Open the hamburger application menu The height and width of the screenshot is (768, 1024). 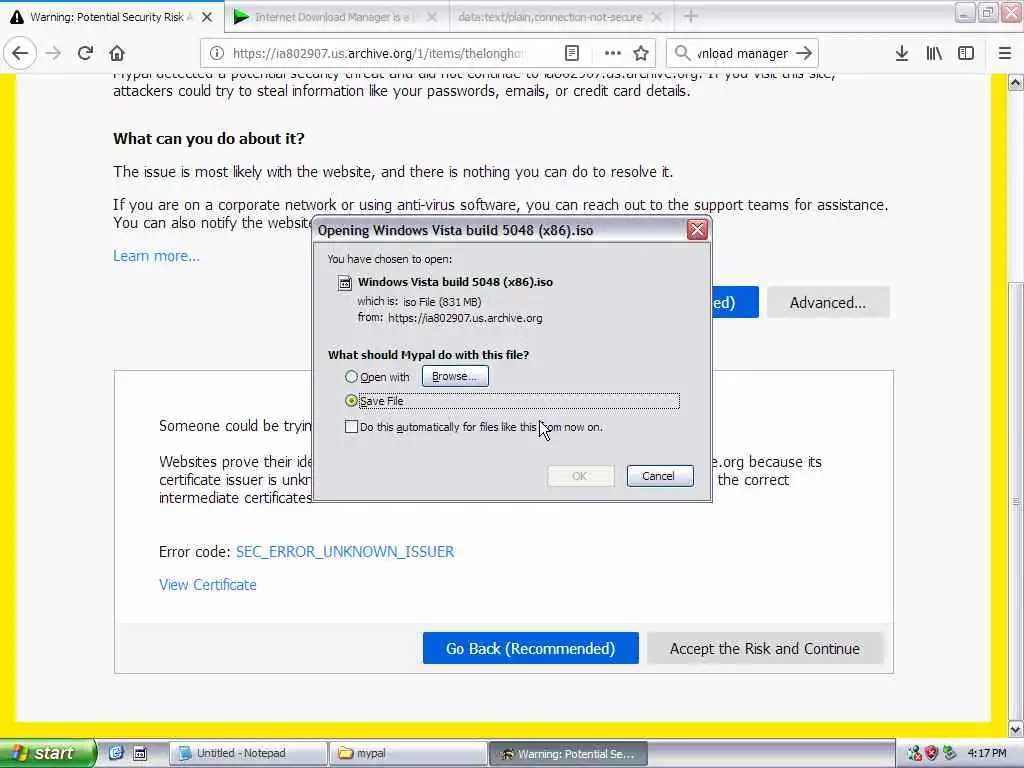pos(1005,53)
